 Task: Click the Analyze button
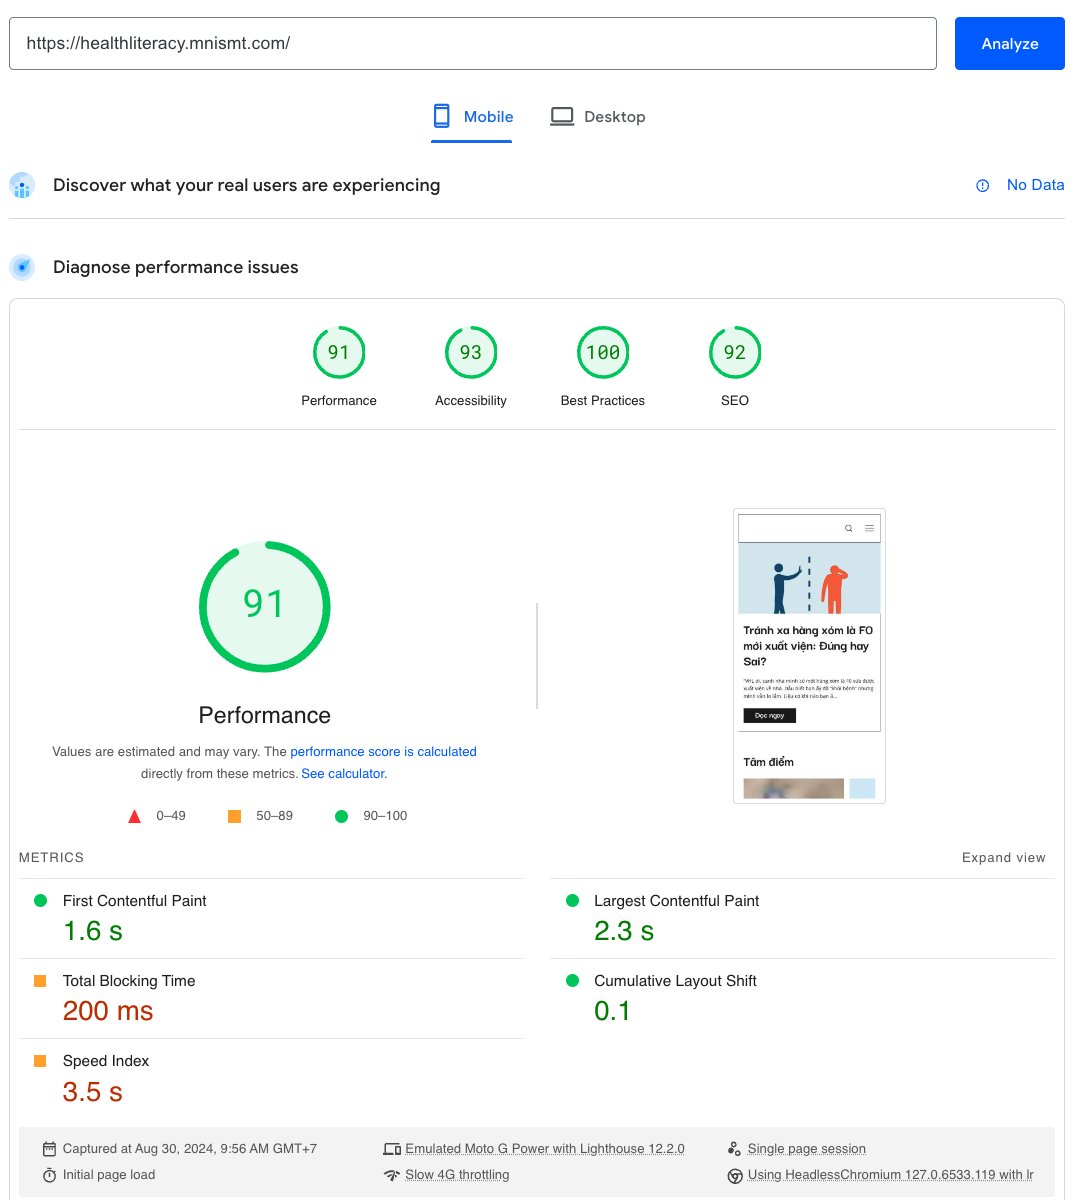1009,44
